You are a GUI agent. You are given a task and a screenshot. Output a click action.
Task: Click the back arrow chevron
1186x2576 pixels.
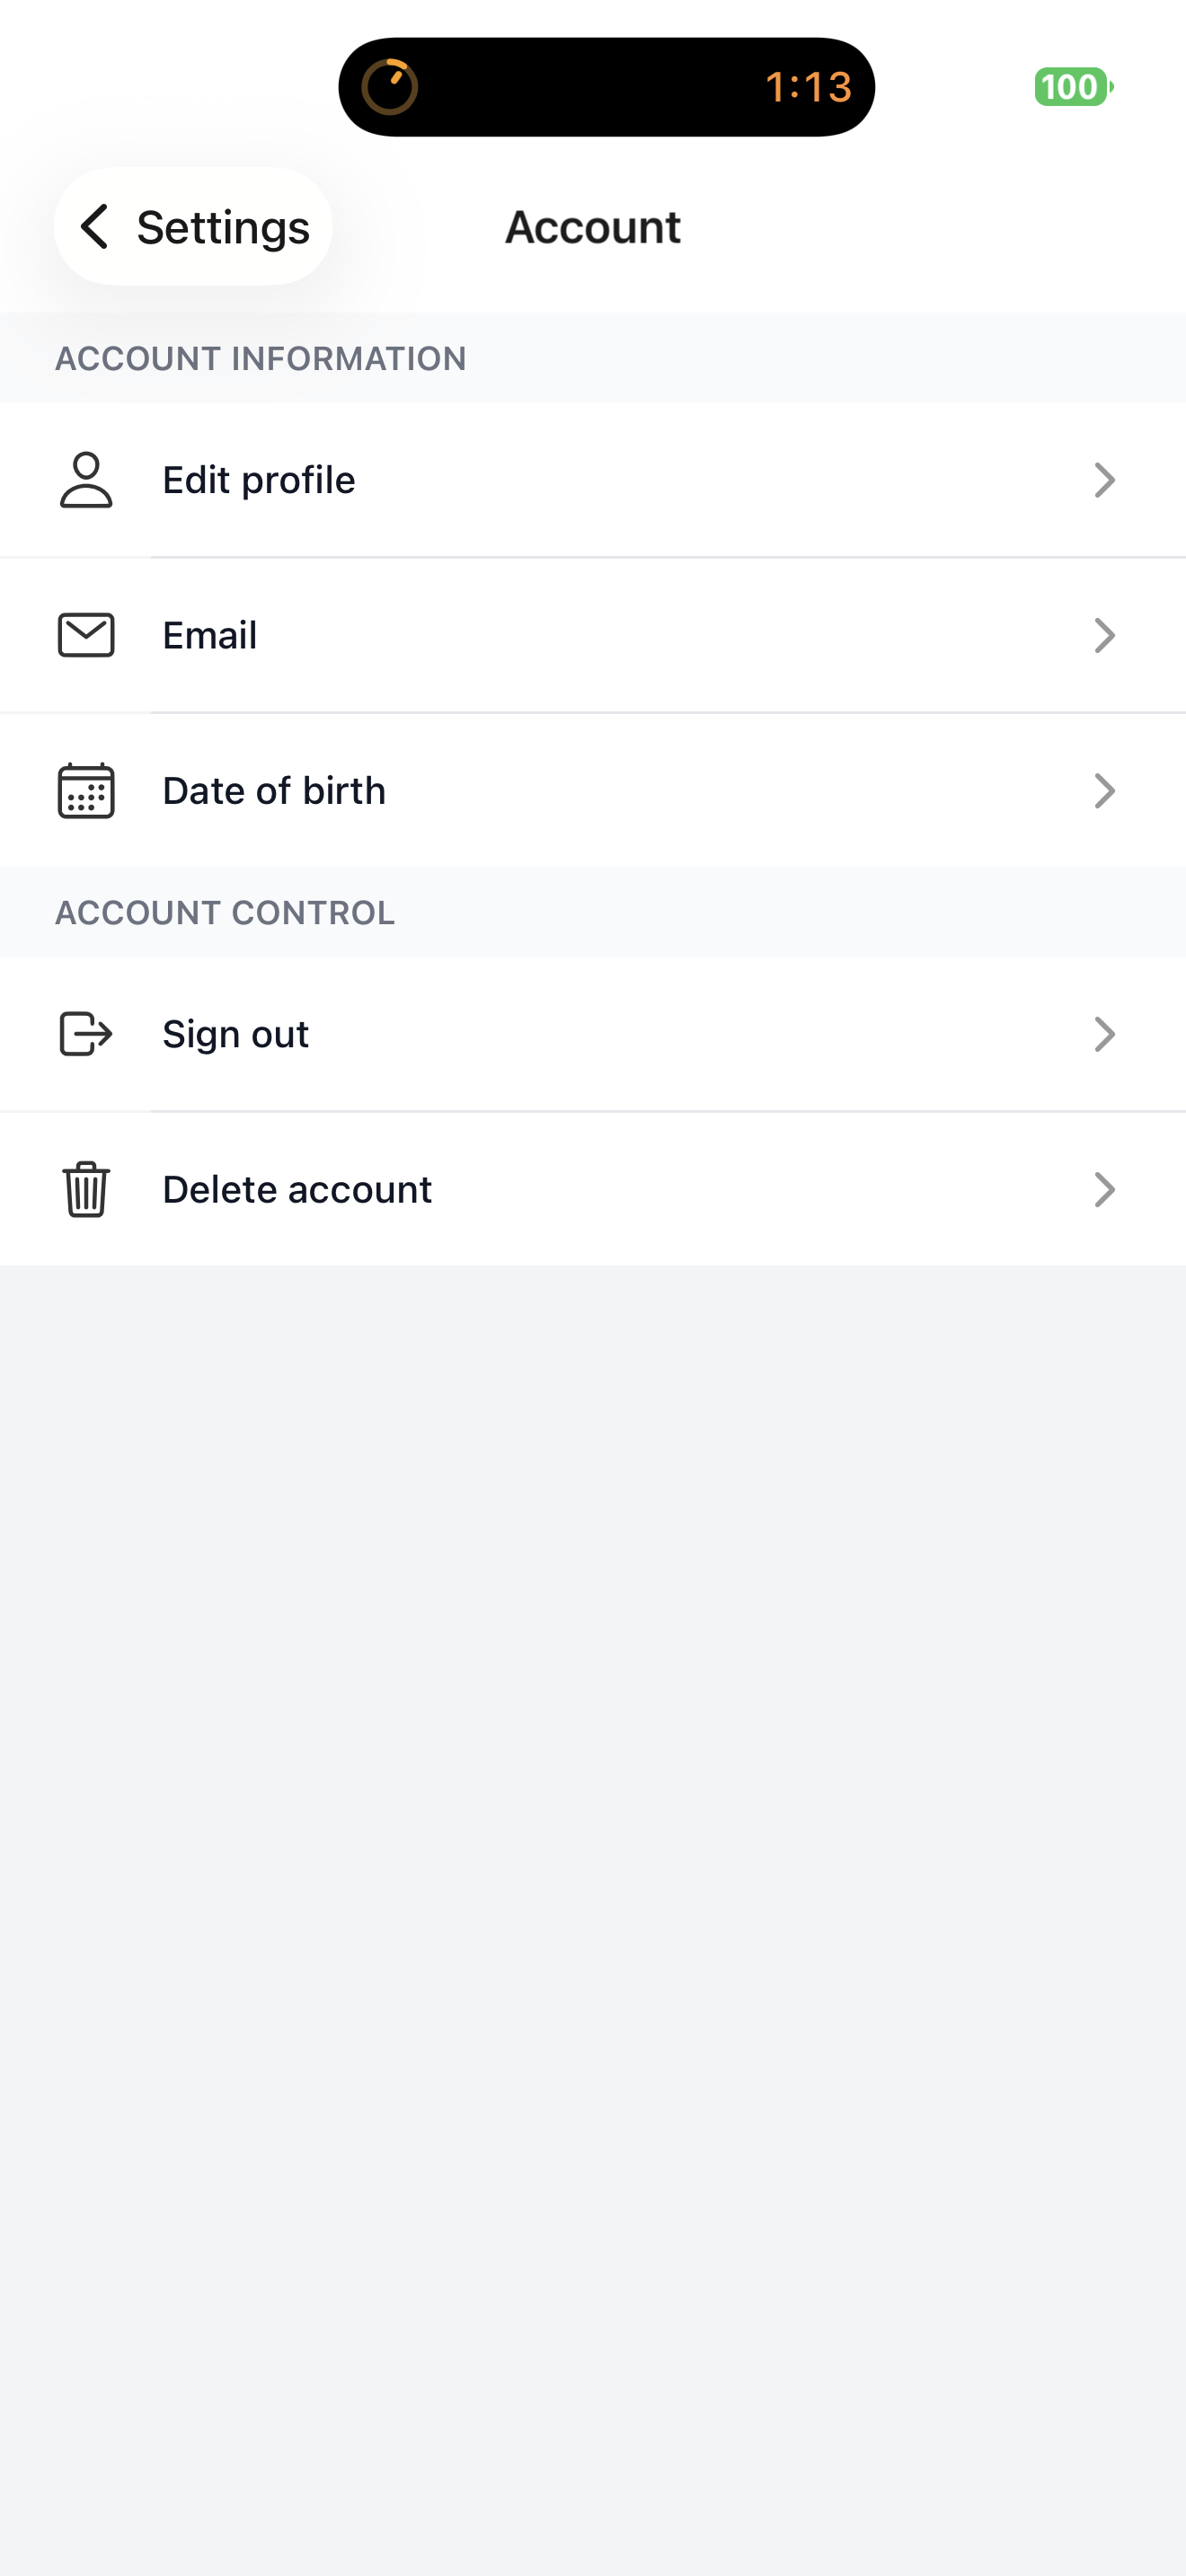click(95, 227)
